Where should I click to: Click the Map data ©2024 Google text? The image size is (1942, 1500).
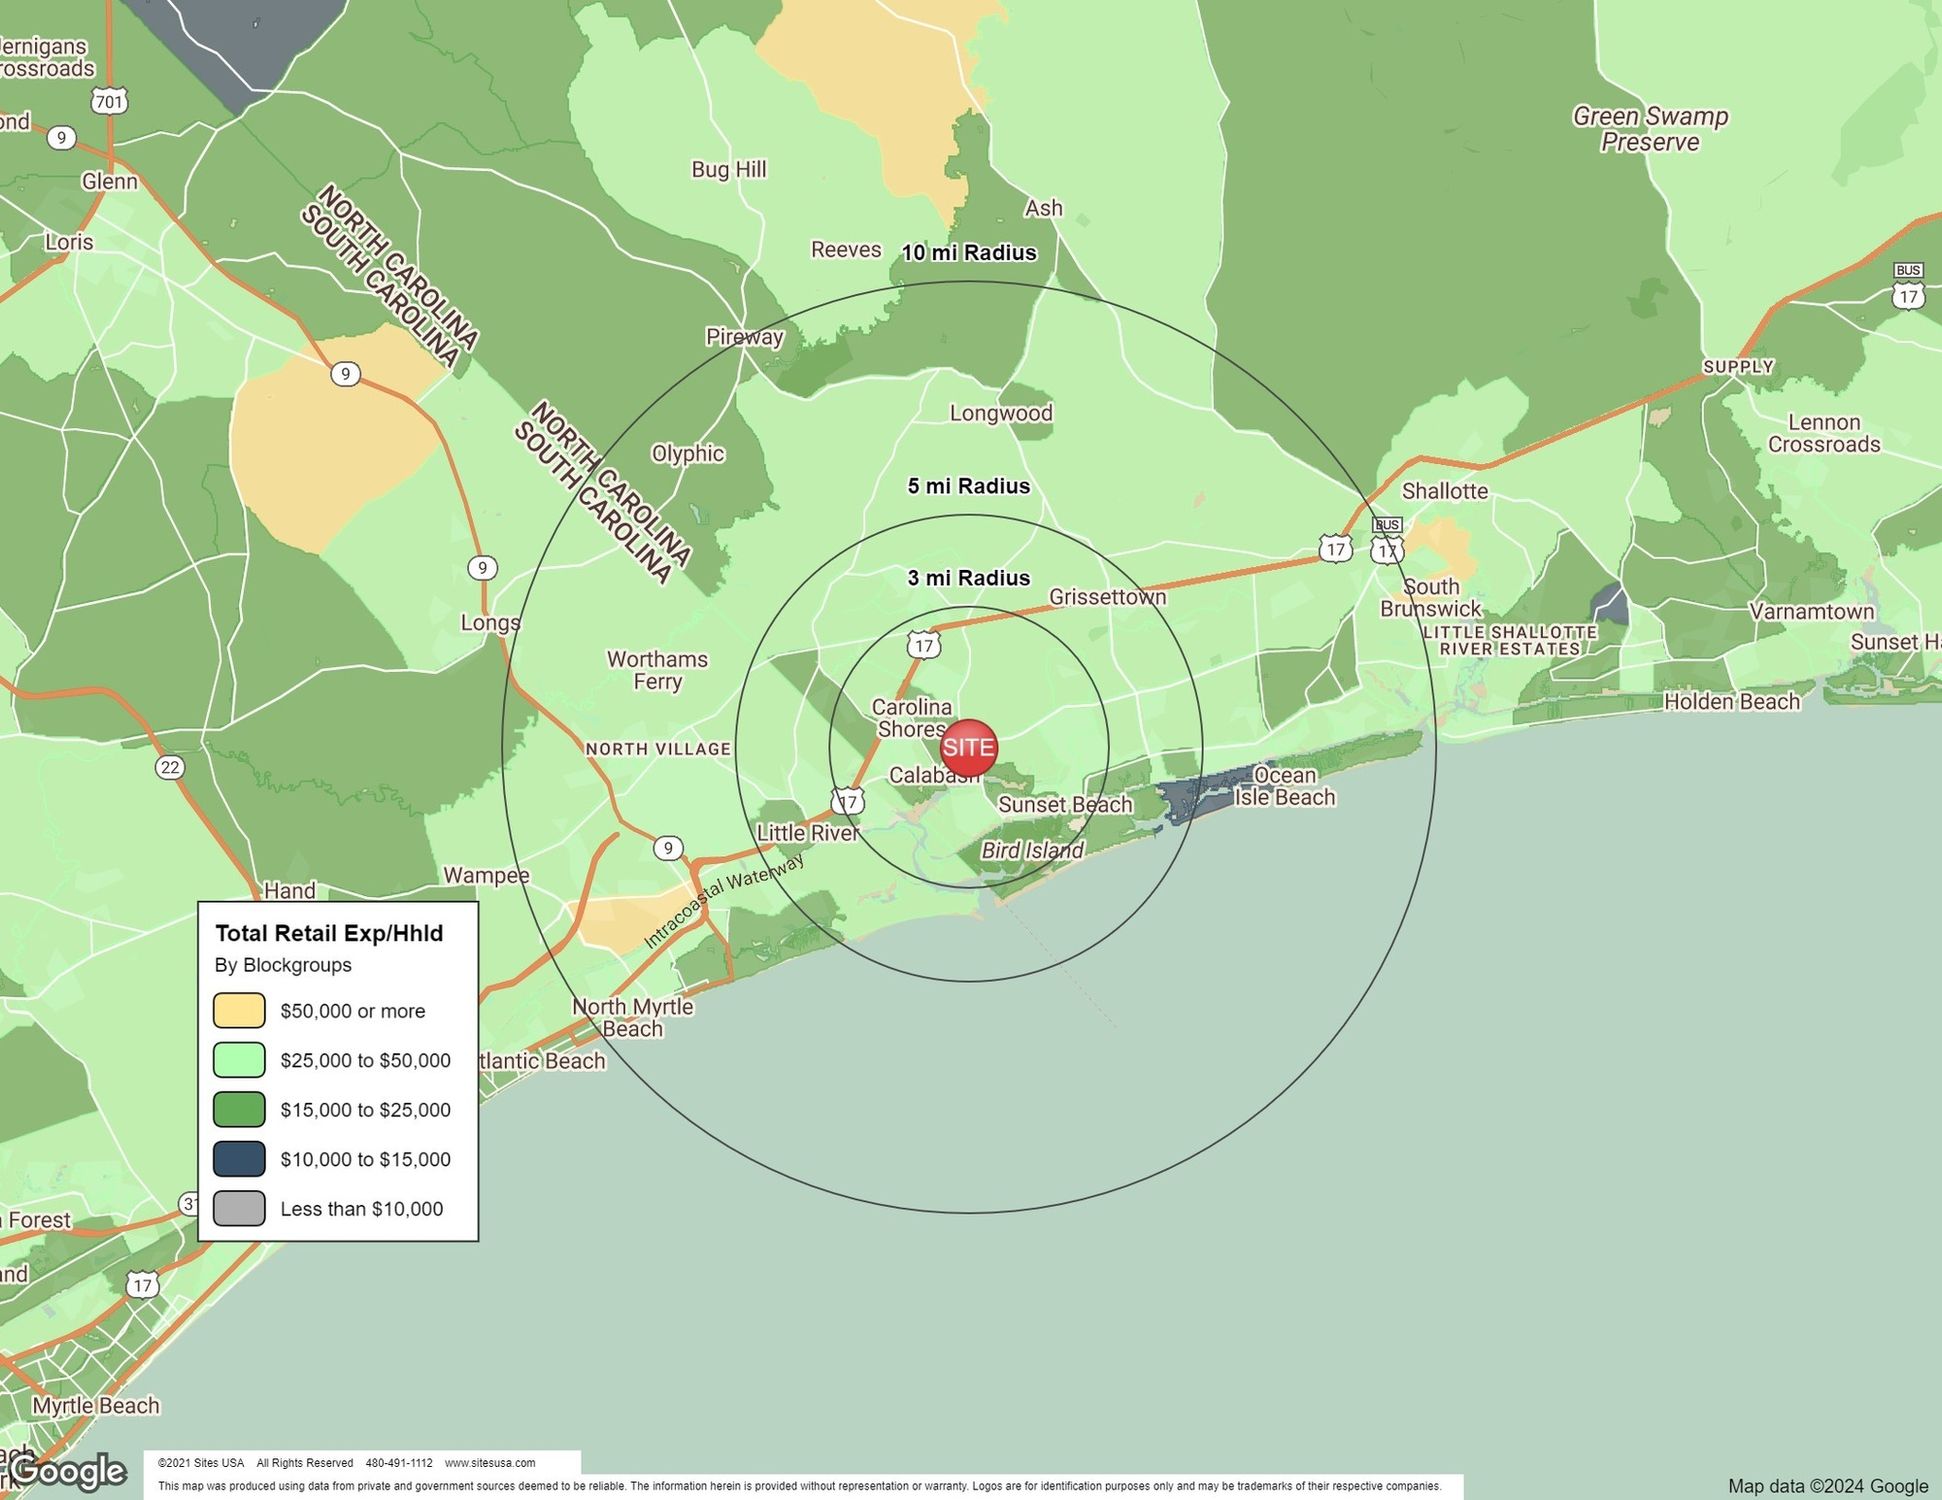(x=1827, y=1486)
